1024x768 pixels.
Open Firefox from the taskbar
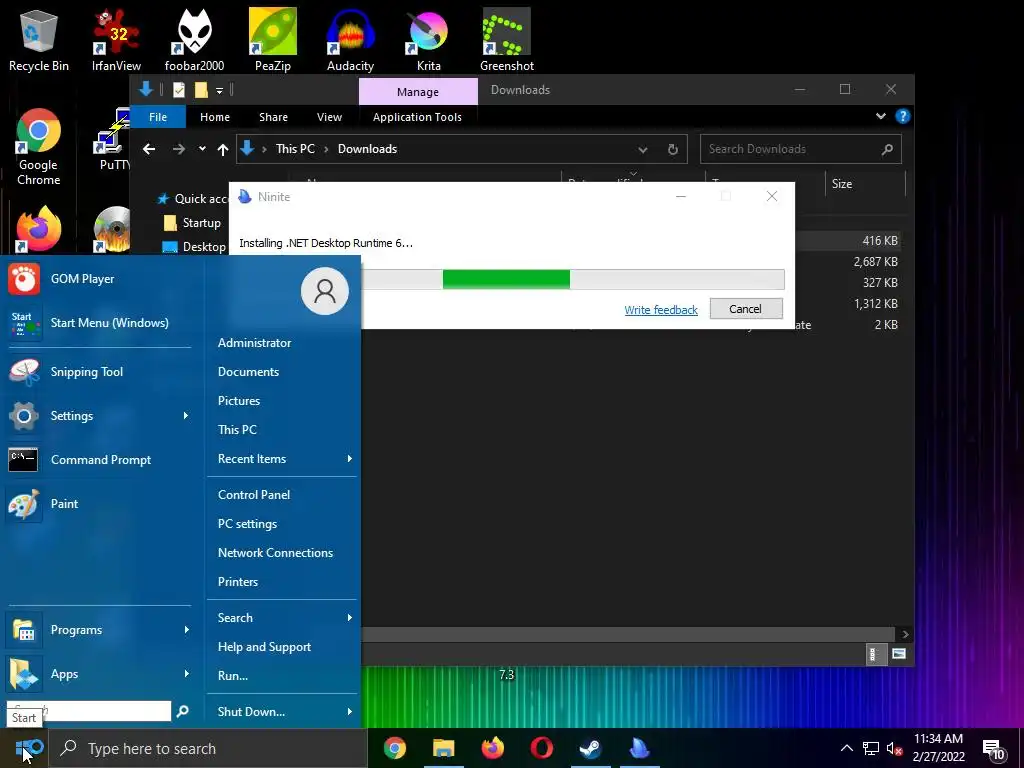point(492,748)
